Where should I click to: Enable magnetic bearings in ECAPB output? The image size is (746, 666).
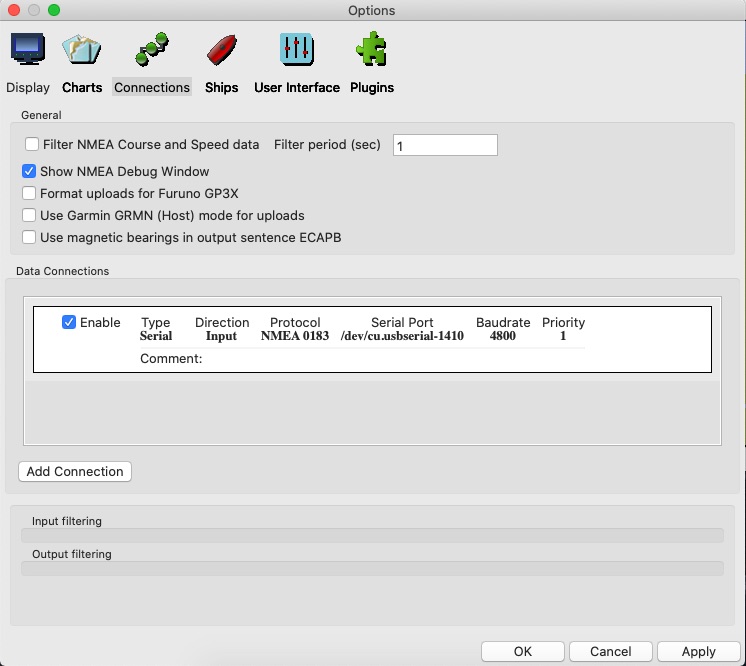(x=30, y=238)
